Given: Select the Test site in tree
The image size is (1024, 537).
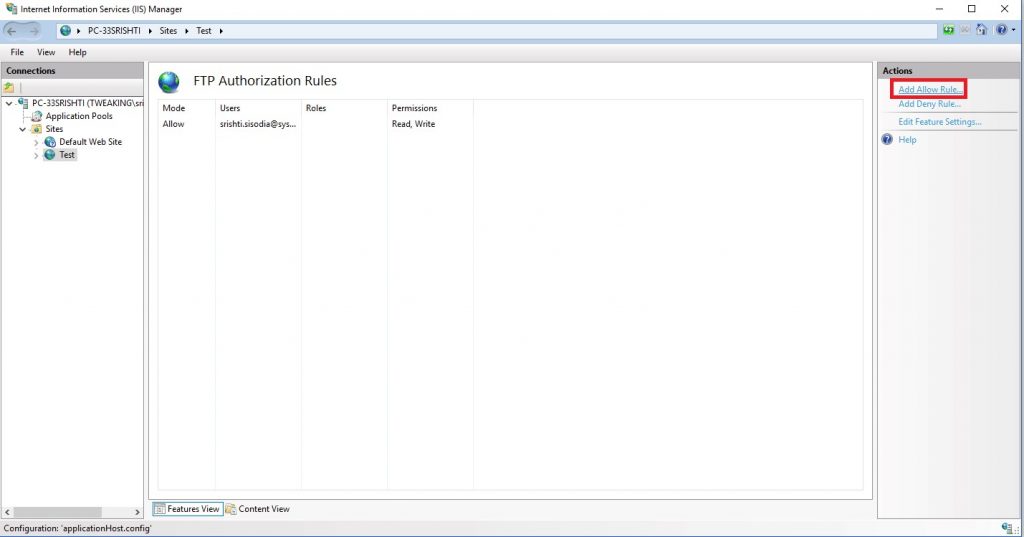Looking at the screenshot, I should [67, 155].
